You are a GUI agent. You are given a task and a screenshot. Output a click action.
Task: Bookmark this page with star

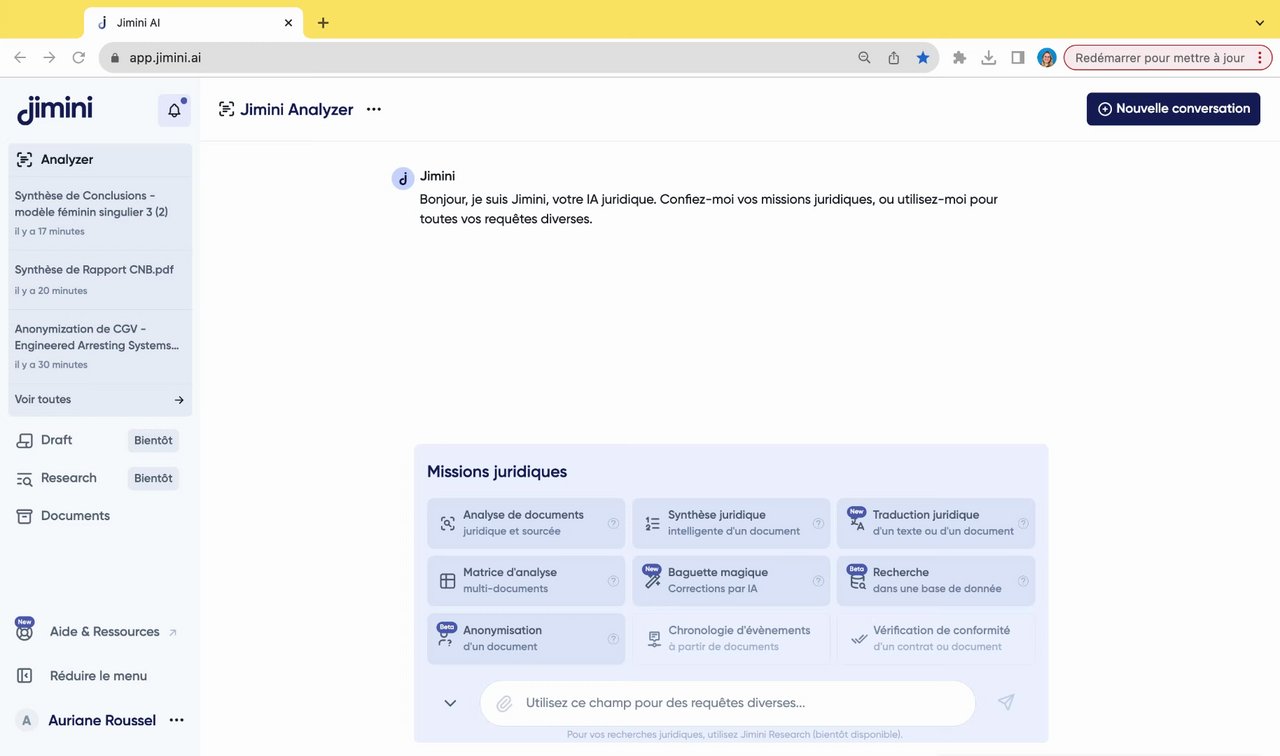[923, 58]
